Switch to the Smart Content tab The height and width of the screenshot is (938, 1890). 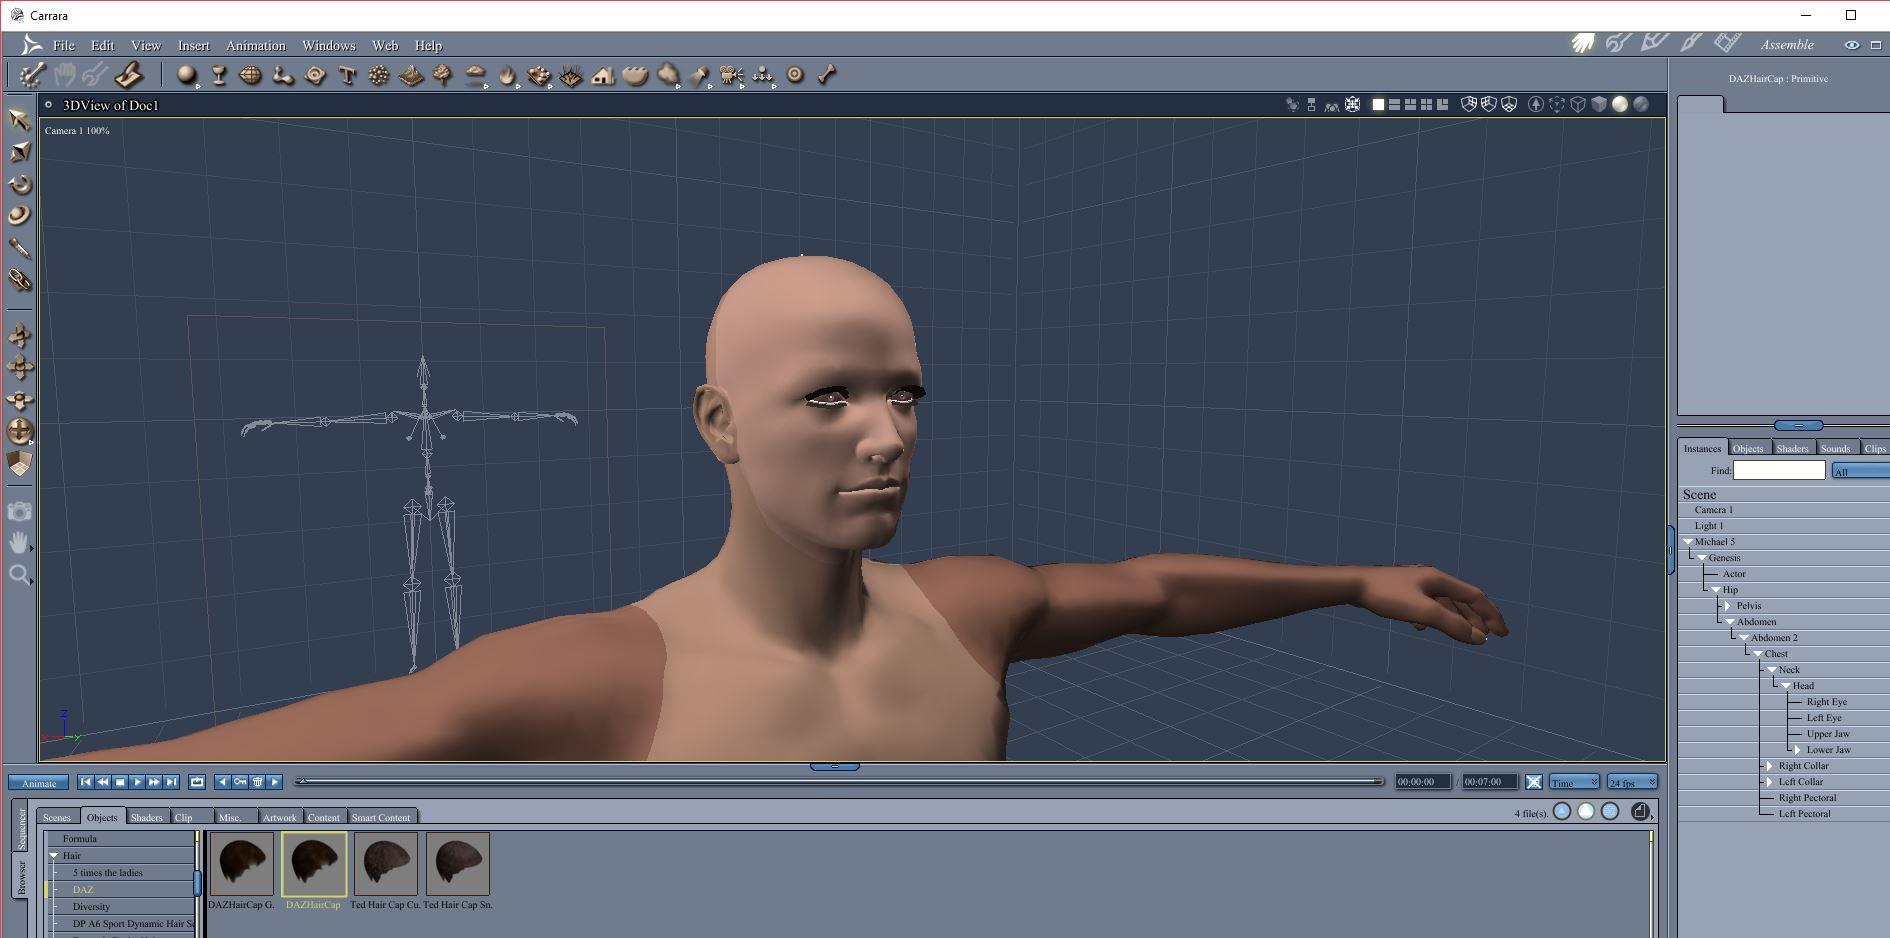click(x=381, y=817)
